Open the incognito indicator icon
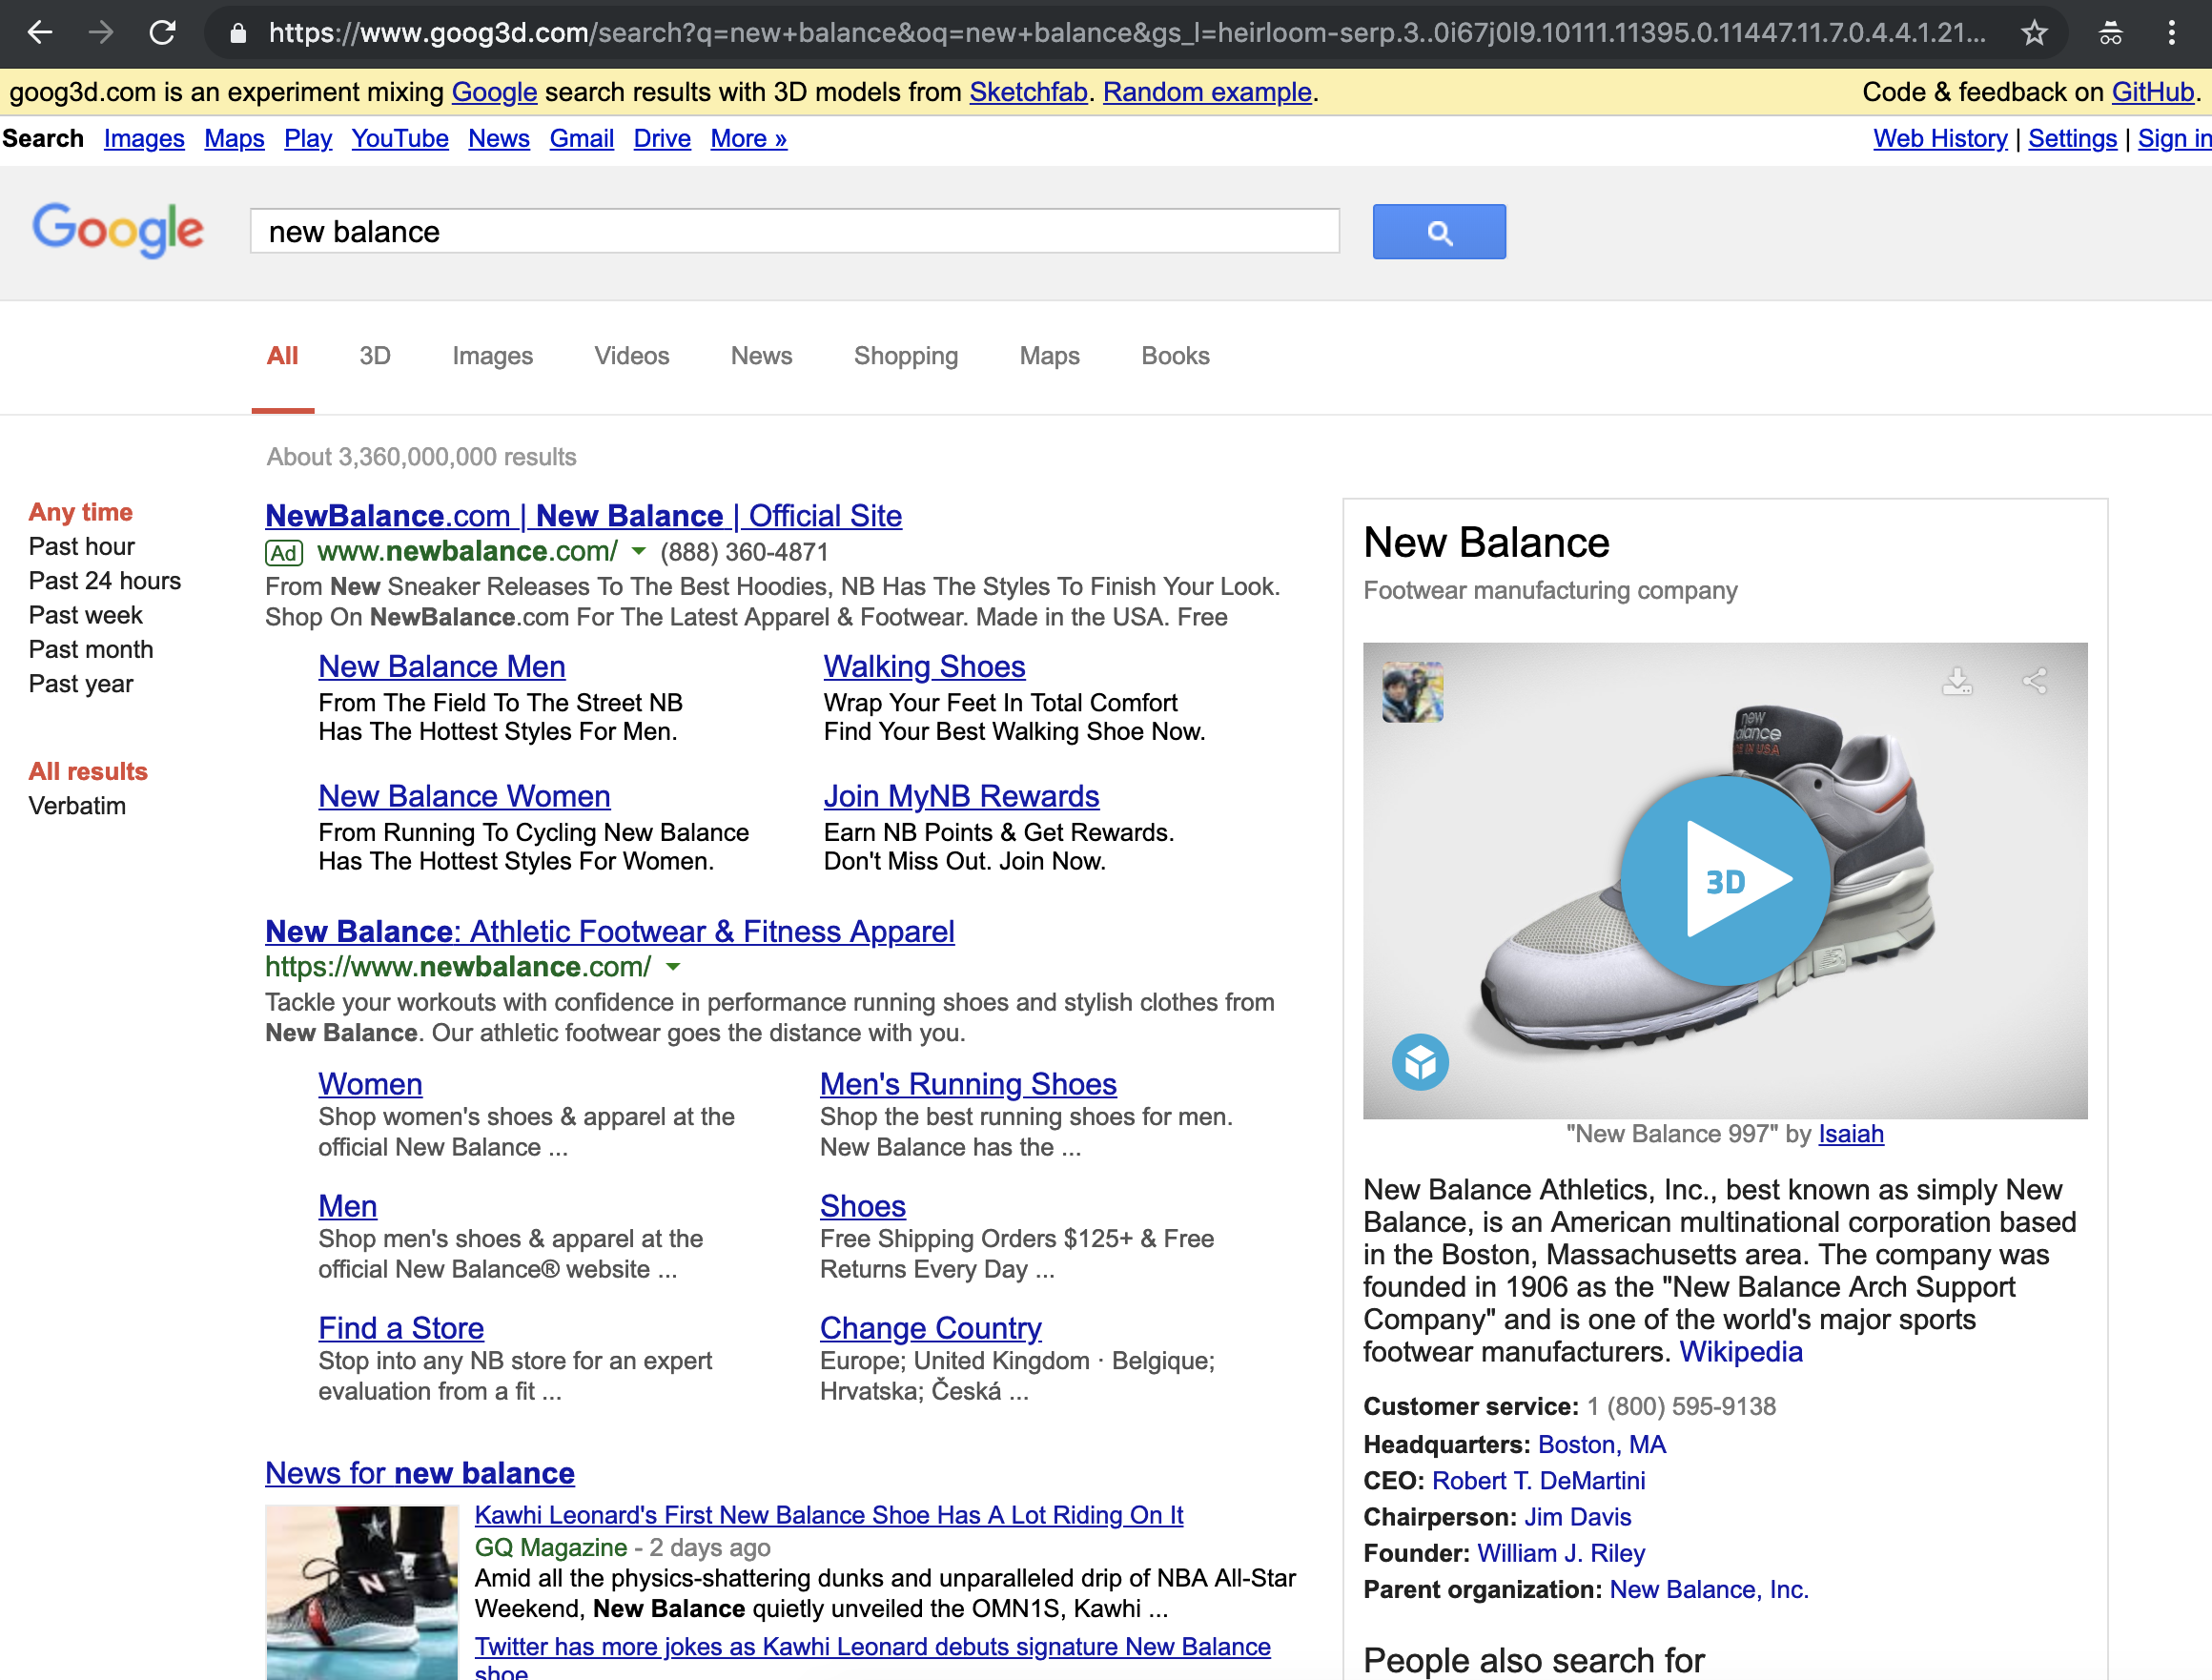The height and width of the screenshot is (1680, 2212). tap(2110, 33)
